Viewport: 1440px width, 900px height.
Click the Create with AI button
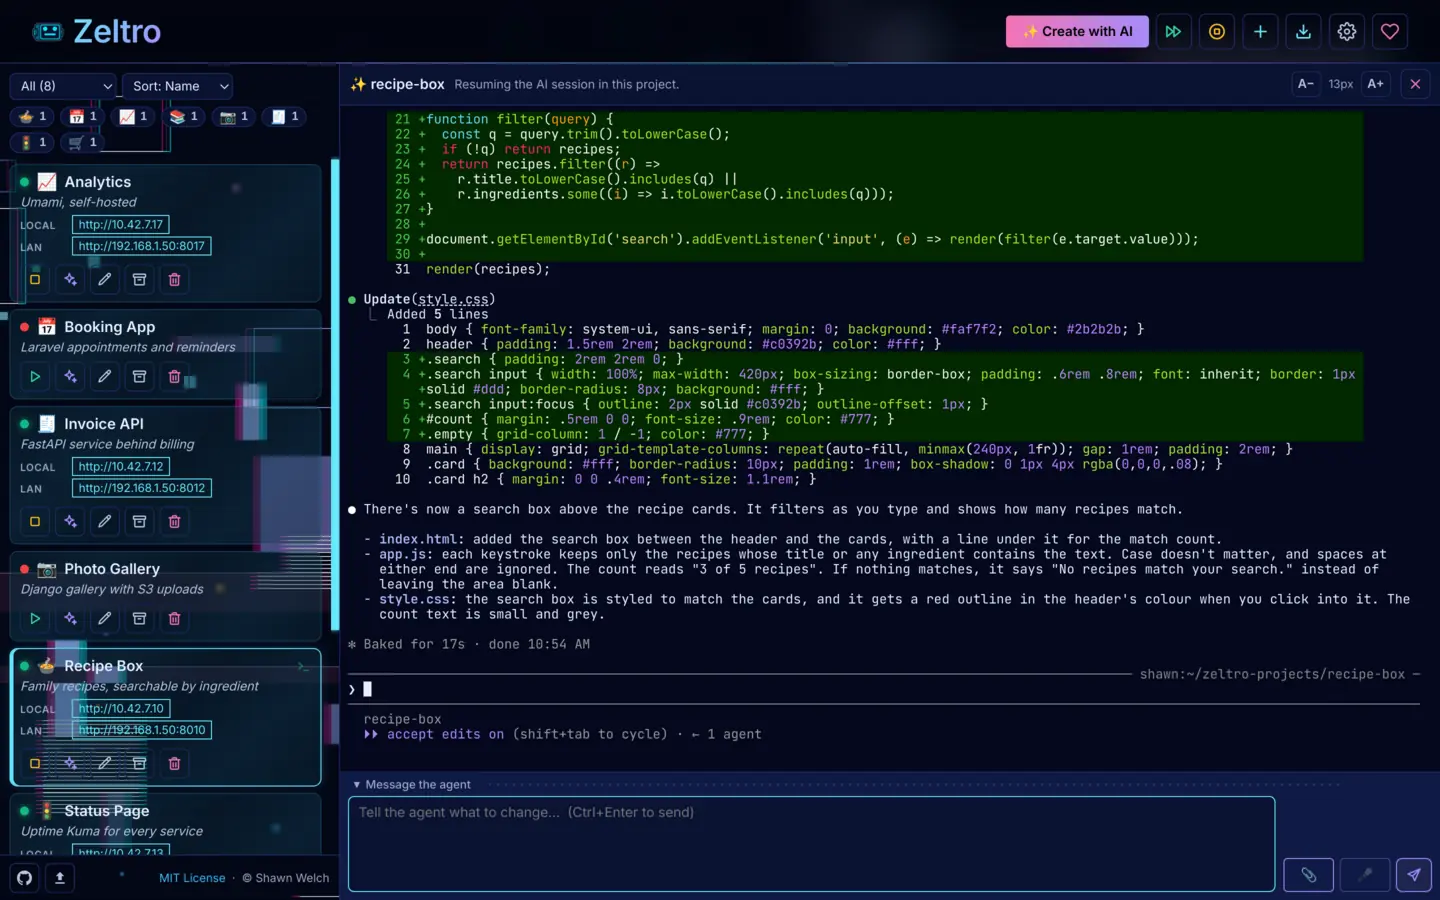tap(1077, 31)
